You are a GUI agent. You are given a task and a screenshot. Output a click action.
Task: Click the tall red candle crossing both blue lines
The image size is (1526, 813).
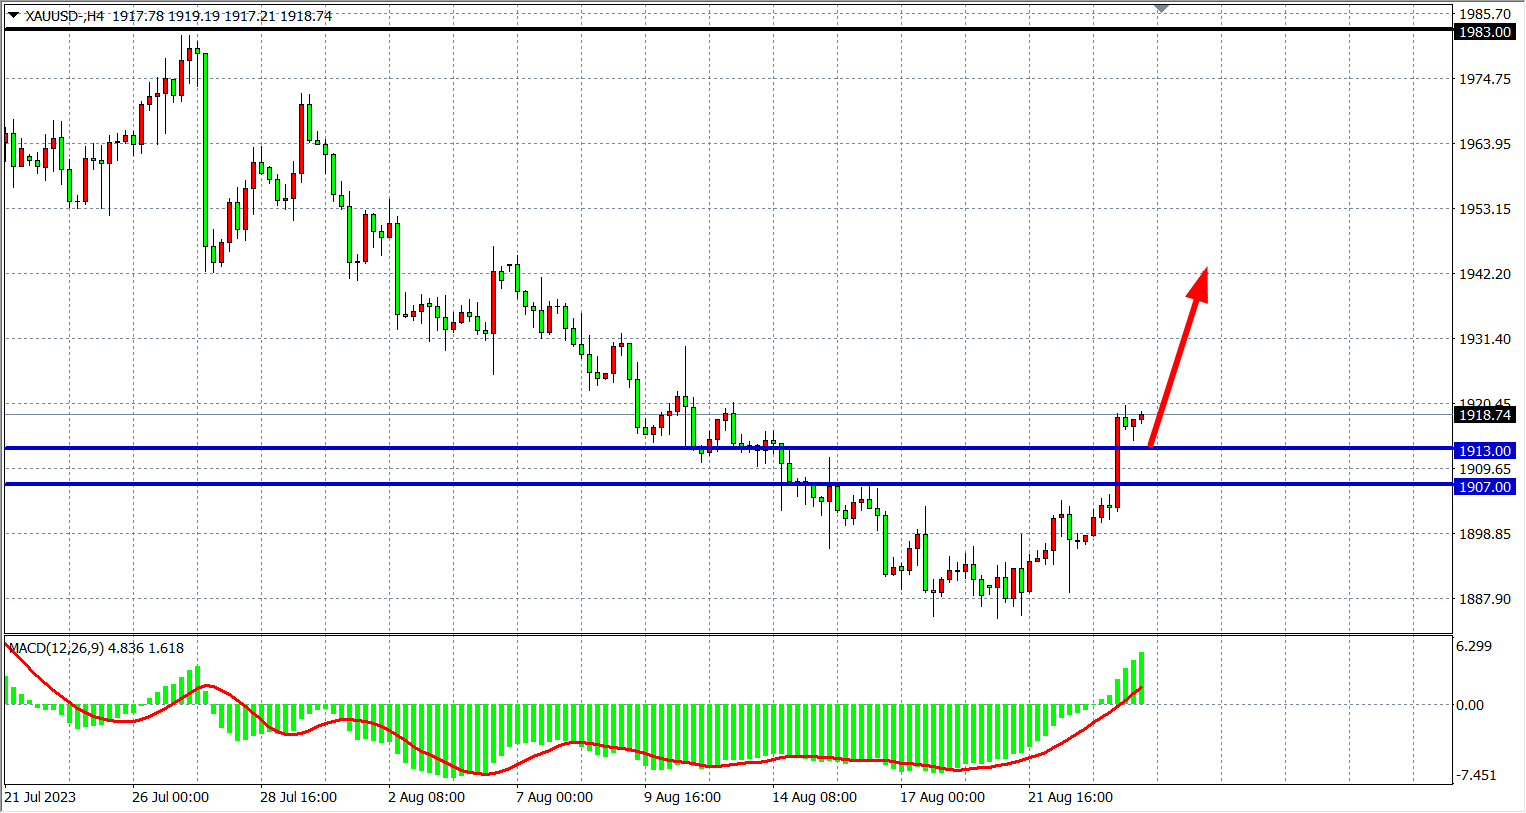coord(1117,462)
